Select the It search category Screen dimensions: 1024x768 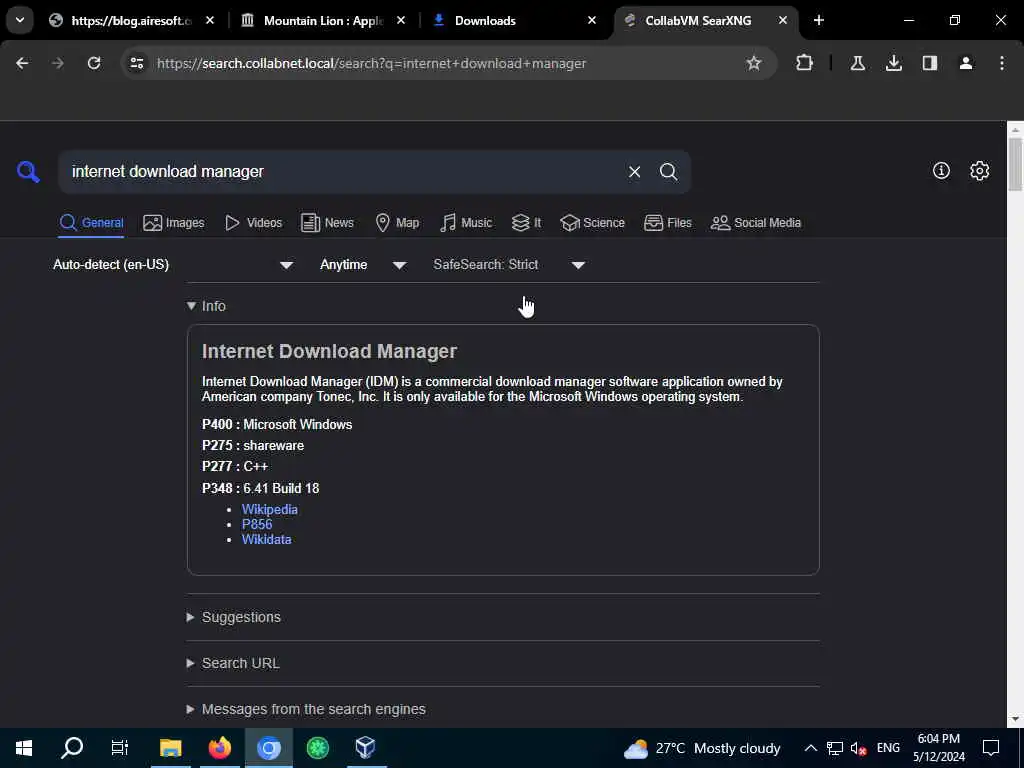pos(526,223)
